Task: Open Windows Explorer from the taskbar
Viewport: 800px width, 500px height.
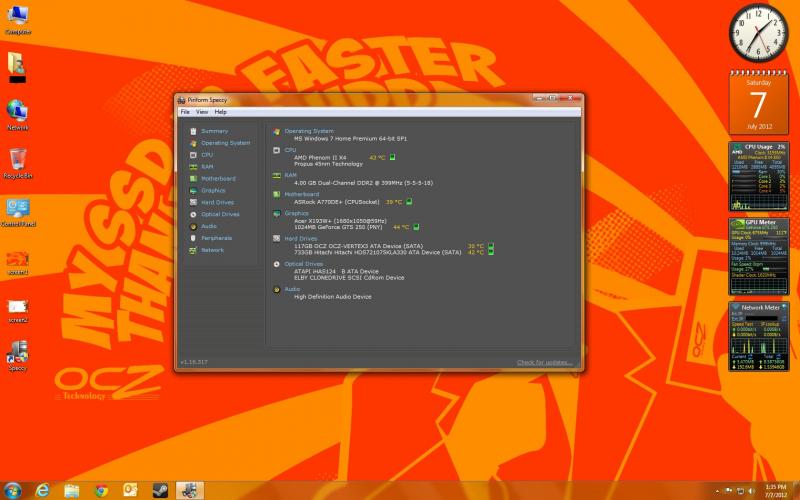Action: coord(72,491)
